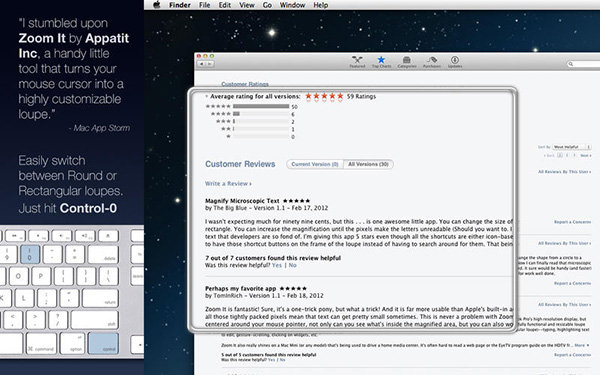
Task: Open the Featured section in App Store toolbar
Action: pyautogui.click(x=357, y=62)
